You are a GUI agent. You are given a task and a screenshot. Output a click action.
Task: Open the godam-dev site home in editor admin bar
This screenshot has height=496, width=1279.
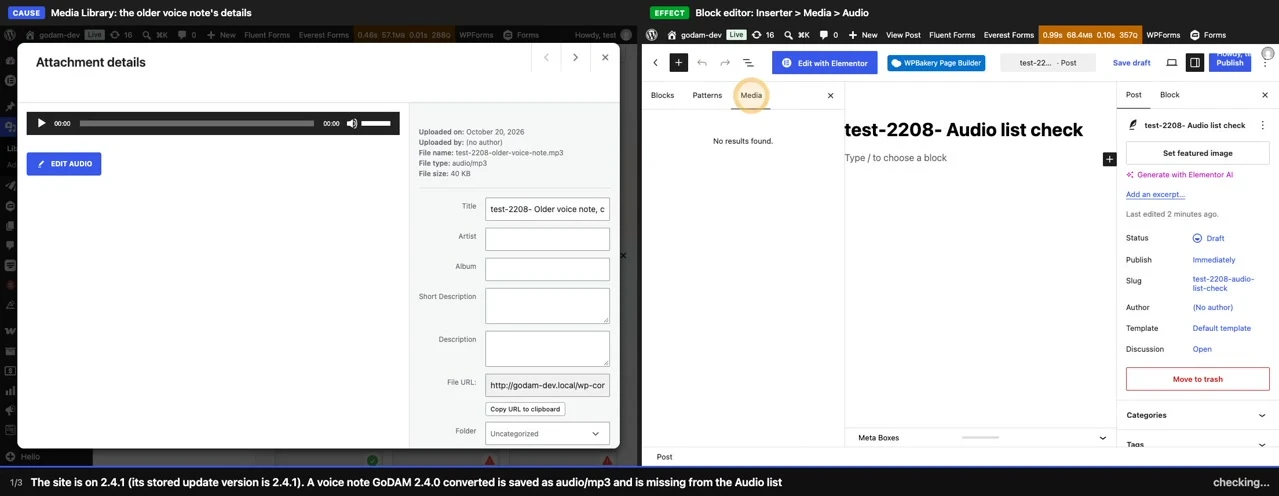(x=694, y=35)
